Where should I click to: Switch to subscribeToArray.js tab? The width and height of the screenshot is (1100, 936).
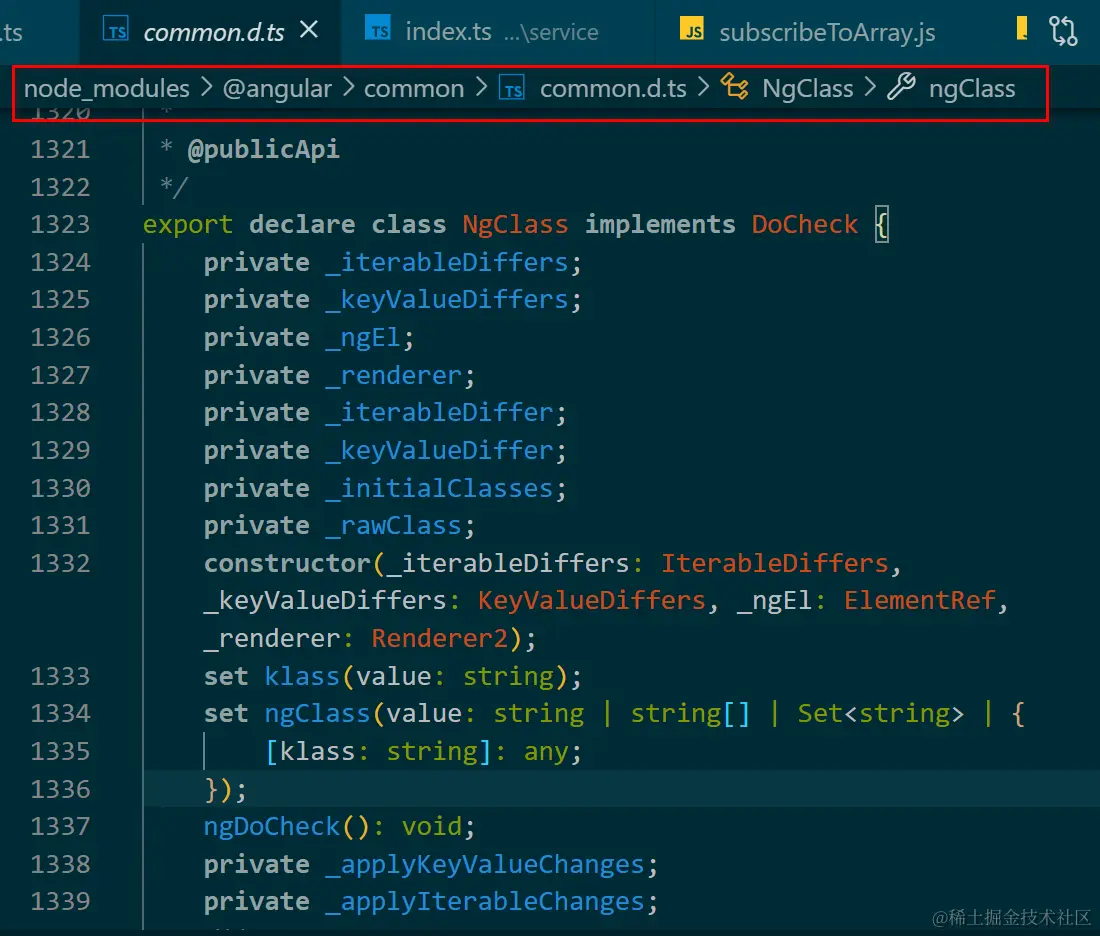[827, 32]
